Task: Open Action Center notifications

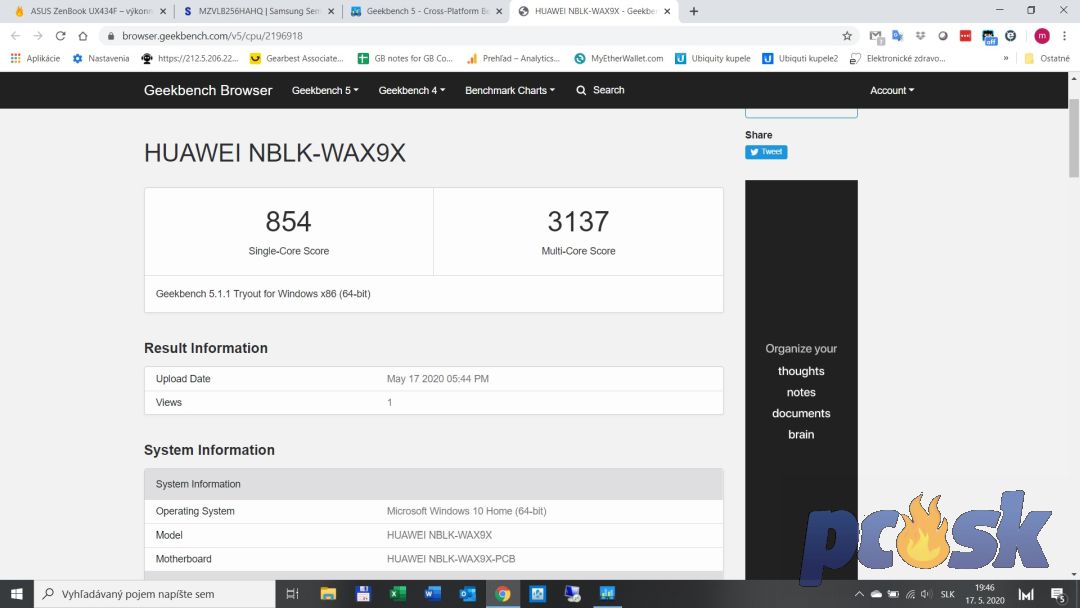Action: (x=1059, y=594)
